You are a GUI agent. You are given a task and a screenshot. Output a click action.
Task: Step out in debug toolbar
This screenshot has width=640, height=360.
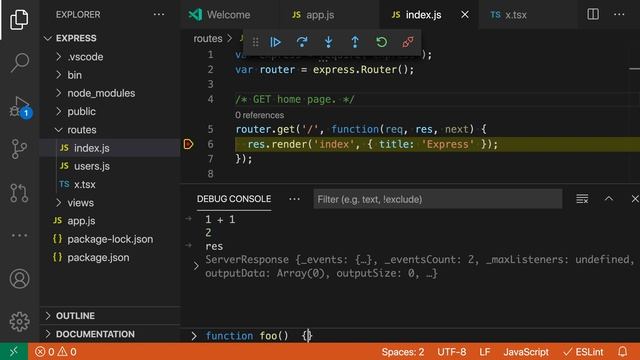click(x=355, y=42)
